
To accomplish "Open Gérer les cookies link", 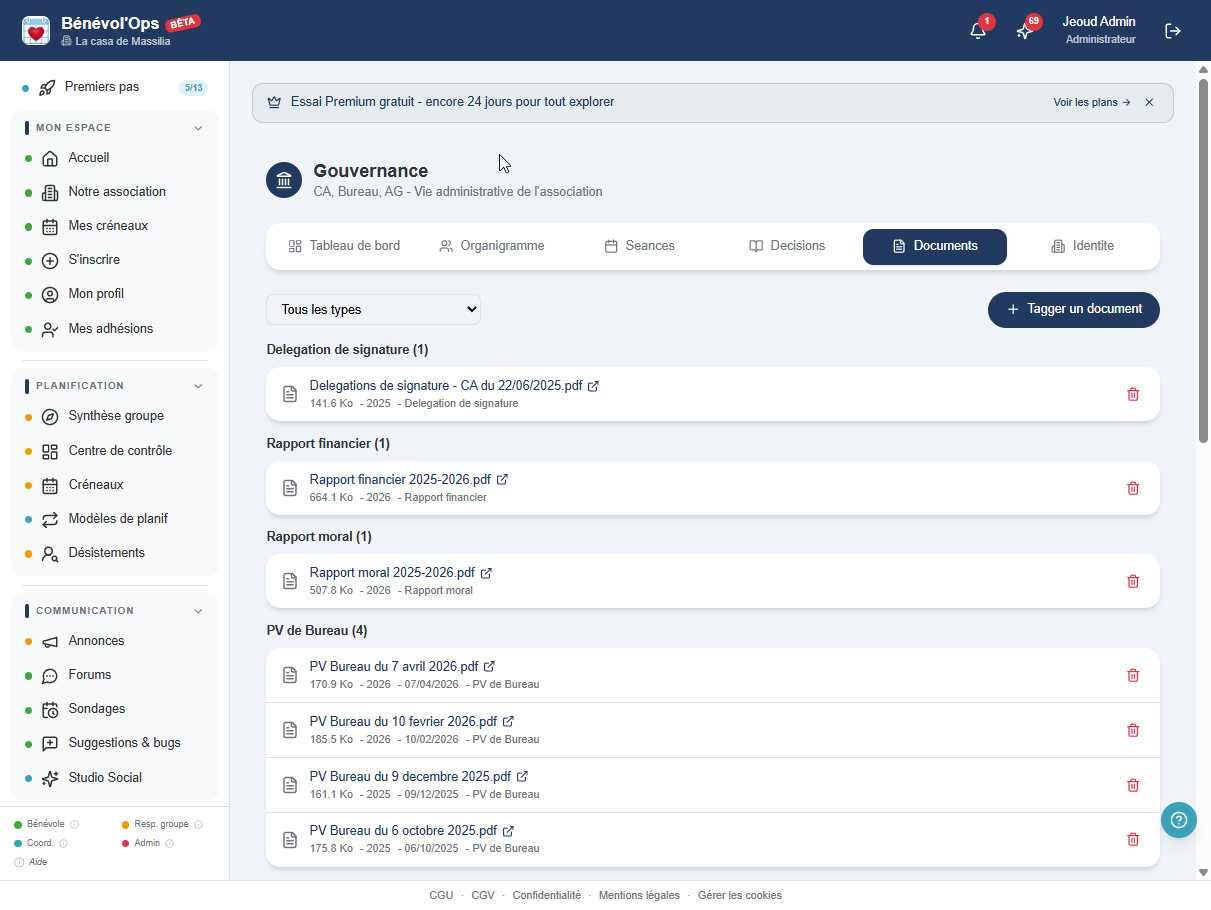I will coord(740,895).
